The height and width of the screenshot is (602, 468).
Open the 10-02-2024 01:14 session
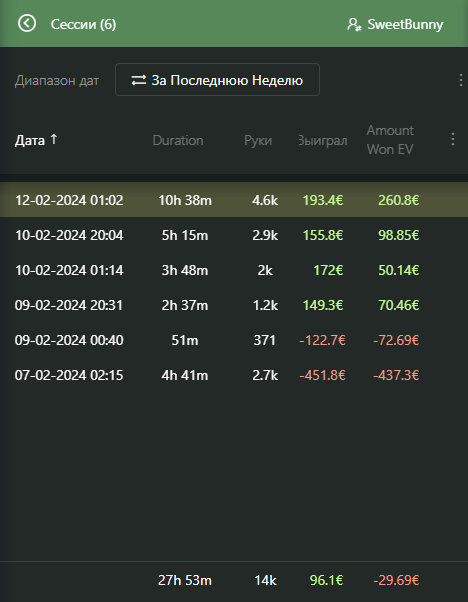pyautogui.click(x=234, y=270)
